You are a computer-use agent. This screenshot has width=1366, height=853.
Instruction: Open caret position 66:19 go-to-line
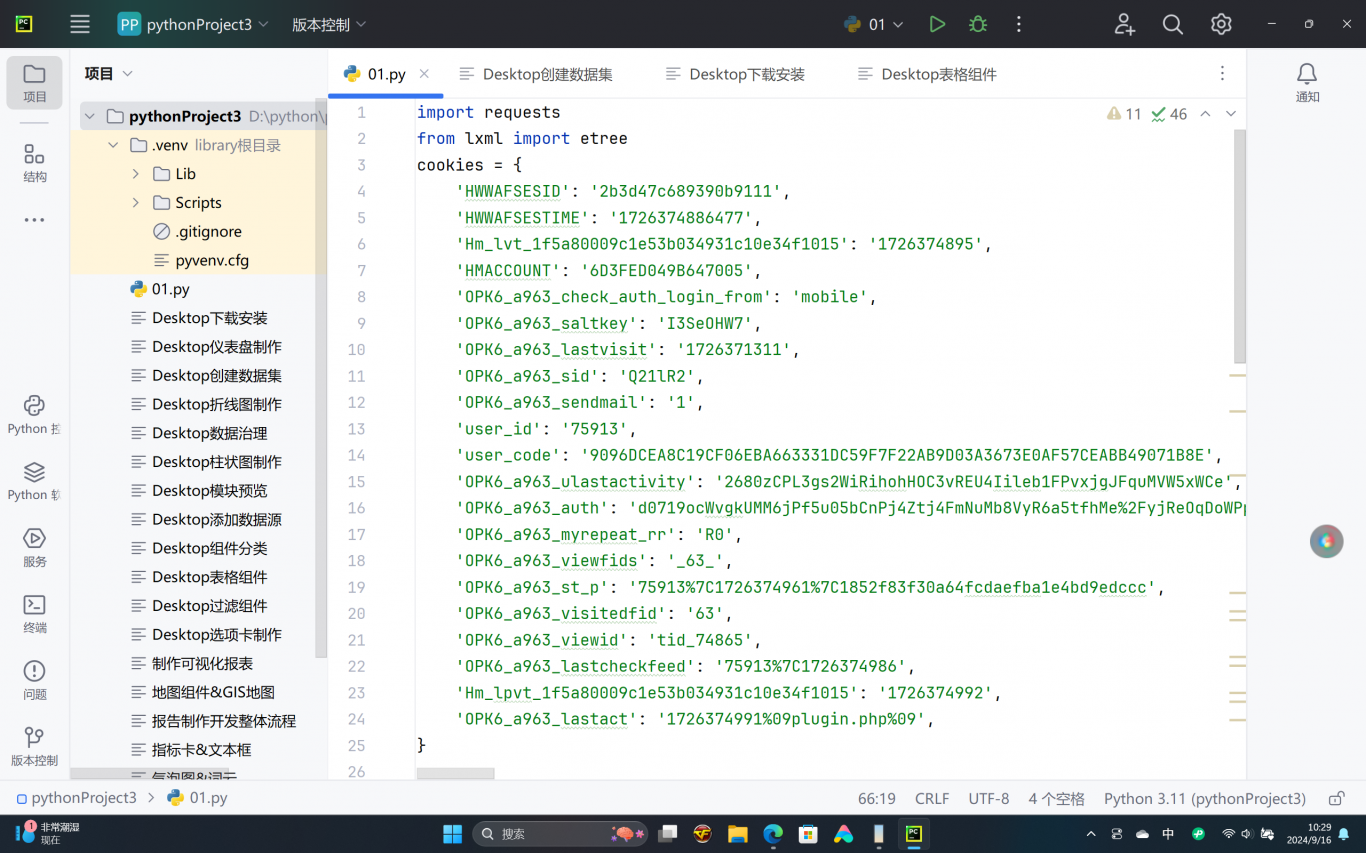[x=876, y=799]
